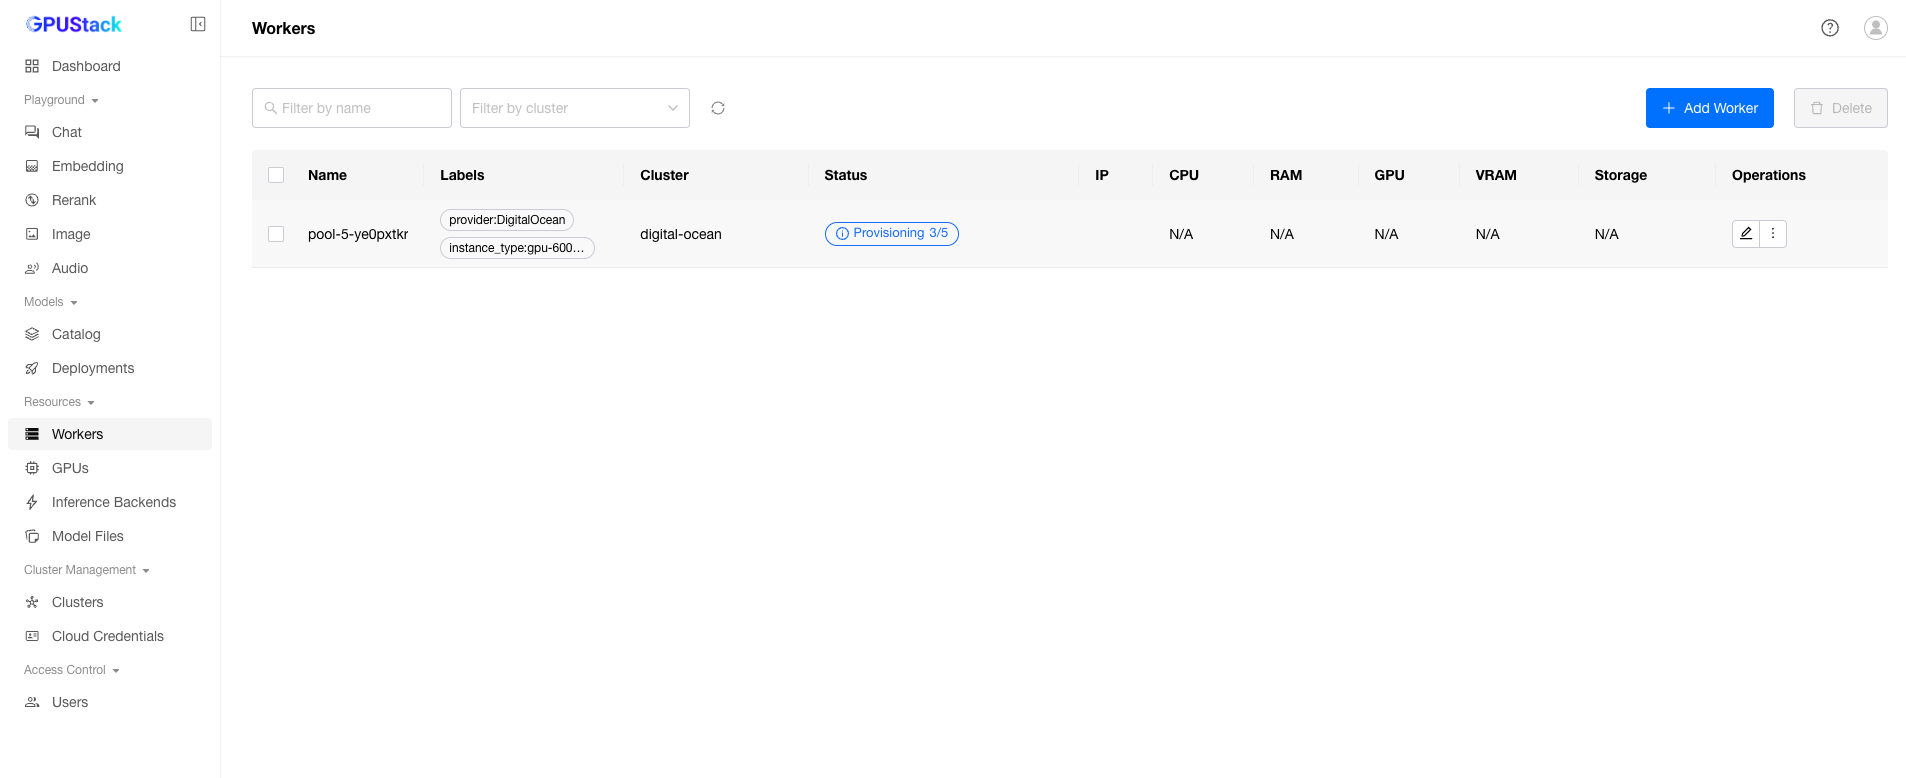Viewport: 1906px width, 778px height.
Task: Click the Delete button
Action: pos(1840,108)
